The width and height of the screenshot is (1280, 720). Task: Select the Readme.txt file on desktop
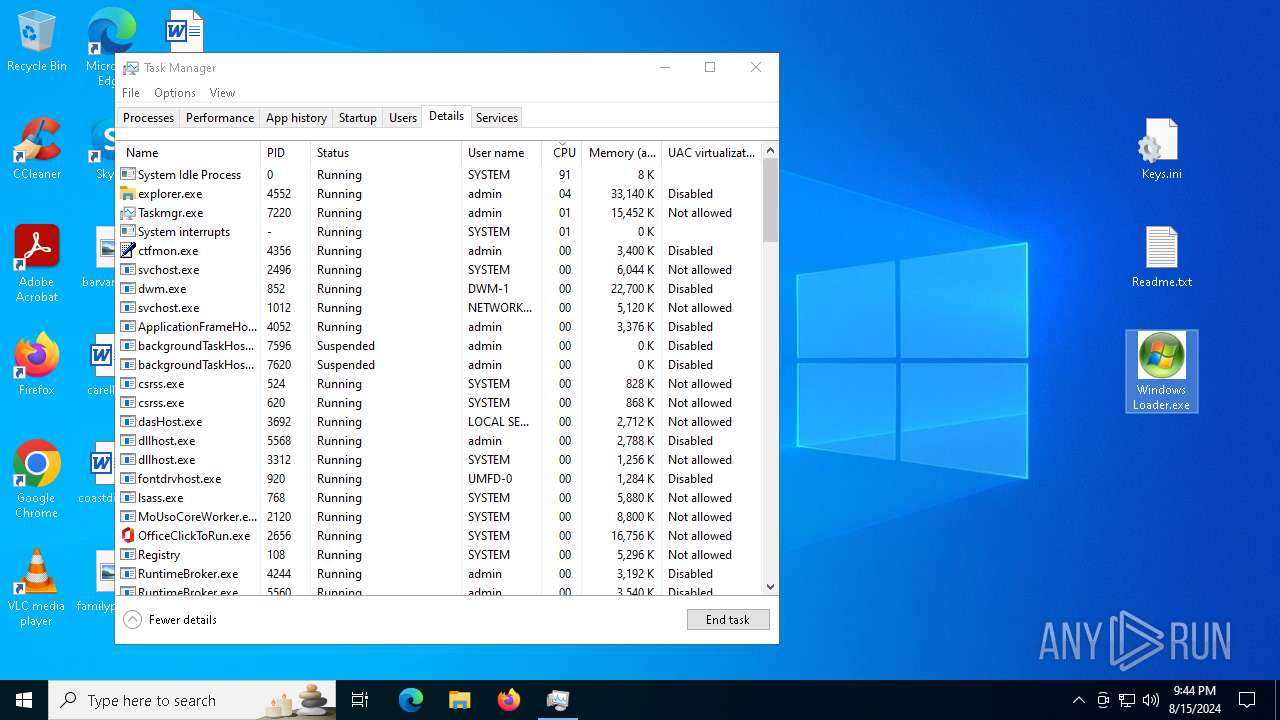[1161, 257]
